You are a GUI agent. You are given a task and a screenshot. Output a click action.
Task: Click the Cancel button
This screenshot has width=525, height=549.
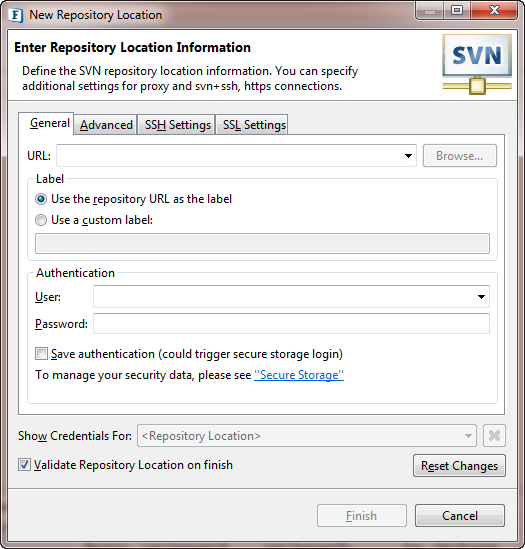[460, 515]
